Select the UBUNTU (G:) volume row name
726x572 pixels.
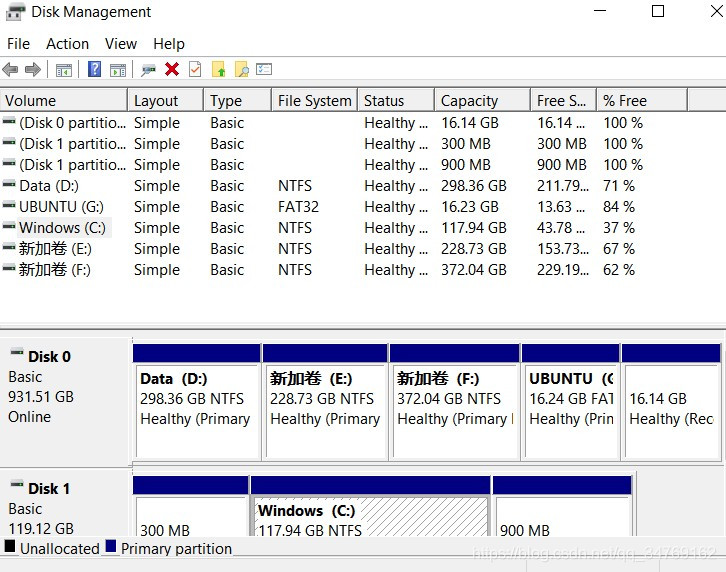[x=62, y=207]
